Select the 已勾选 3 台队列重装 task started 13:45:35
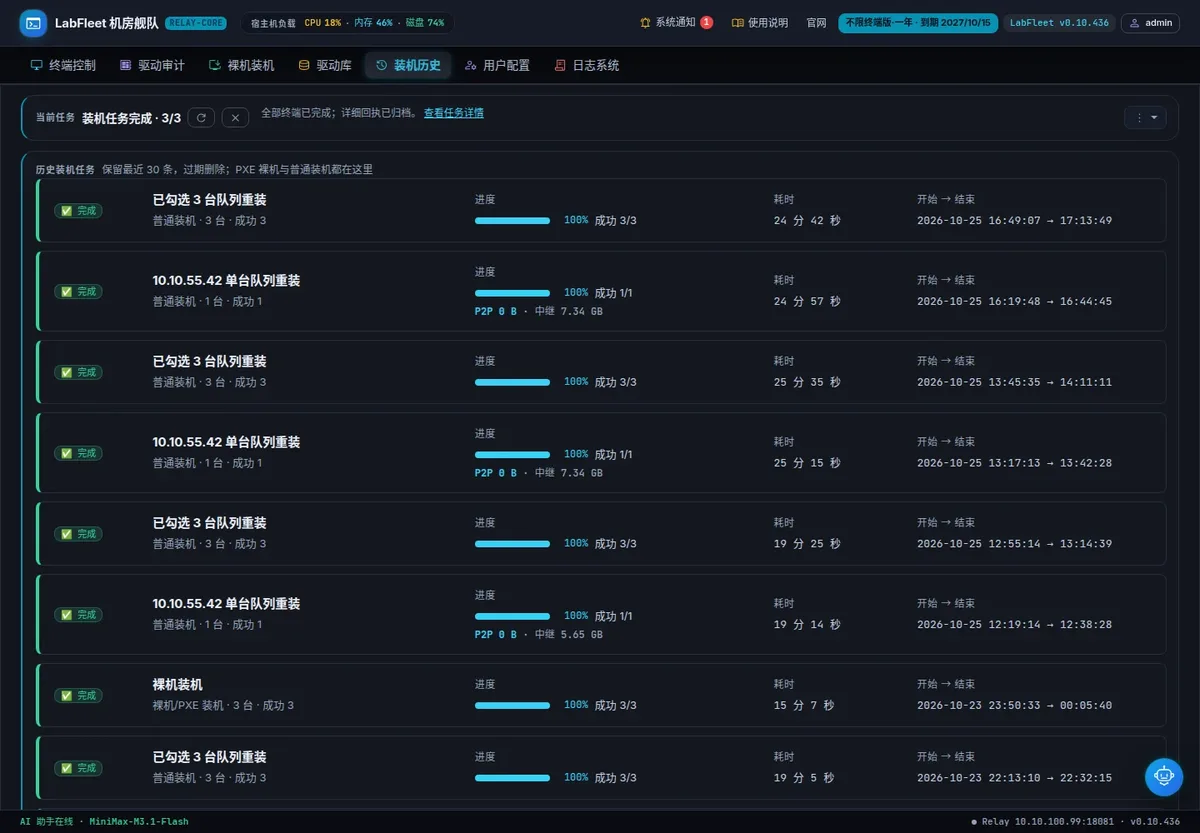The width and height of the screenshot is (1200, 833). (x=601, y=372)
